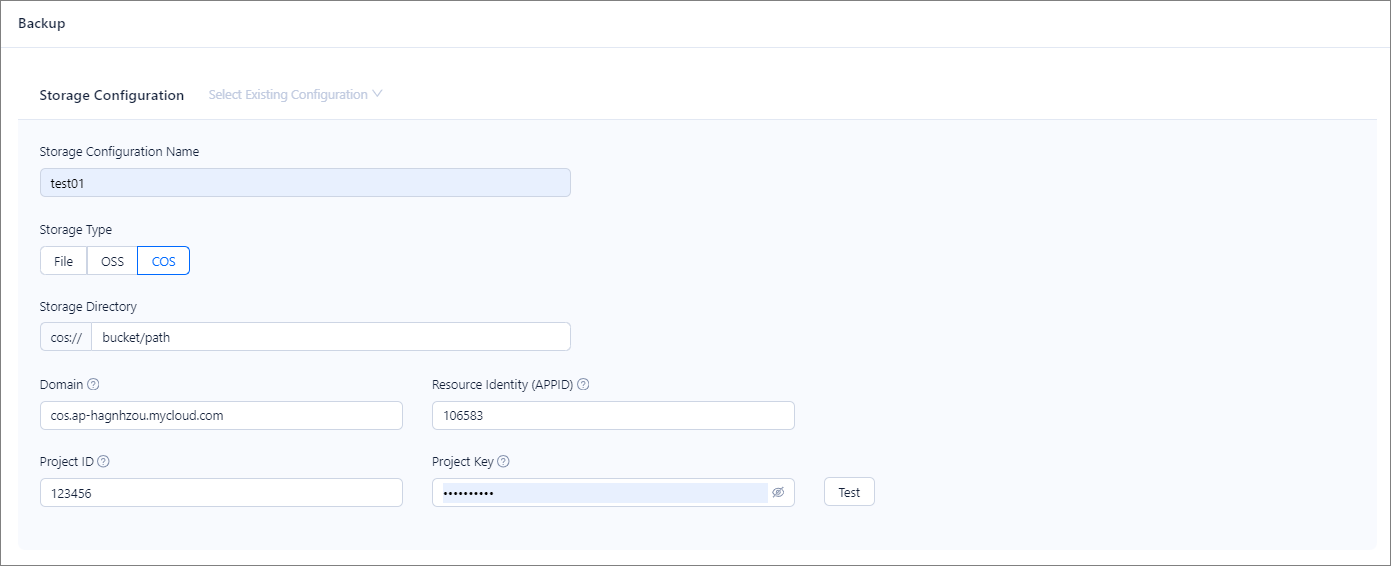This screenshot has width=1391, height=566.
Task: Click the Storage Type label
Action: click(76, 229)
